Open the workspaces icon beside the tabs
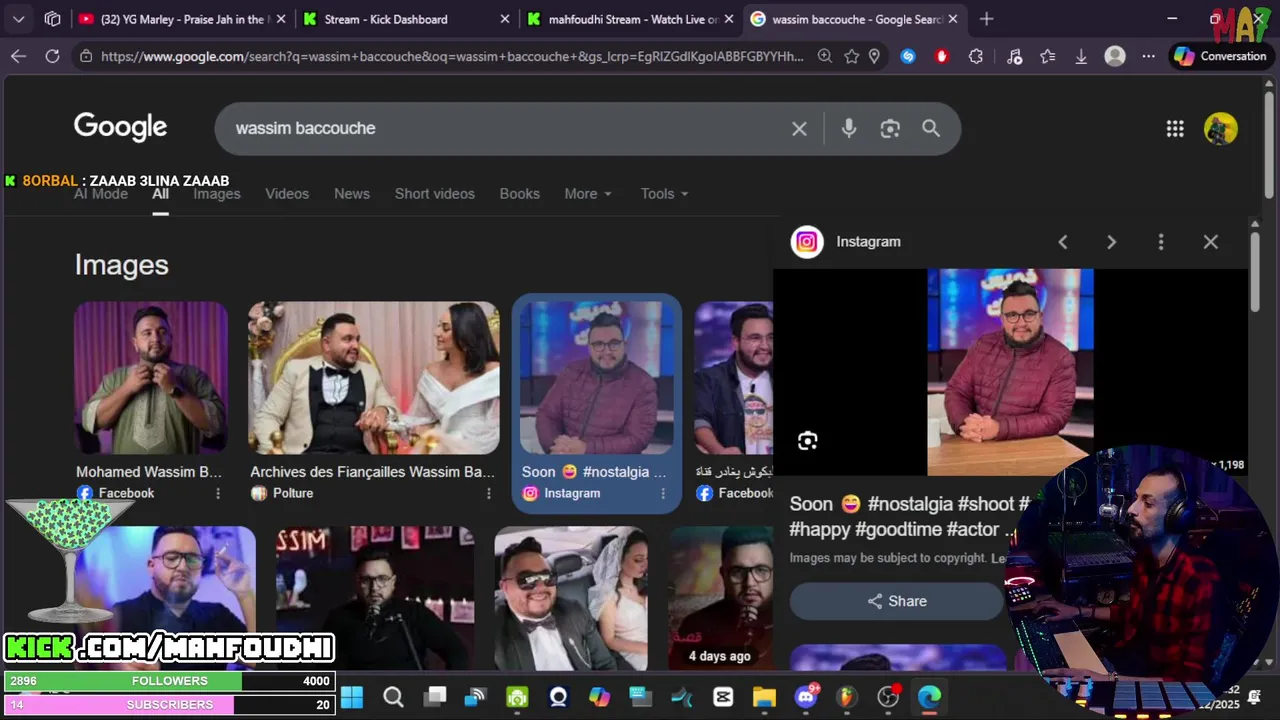 (53, 19)
